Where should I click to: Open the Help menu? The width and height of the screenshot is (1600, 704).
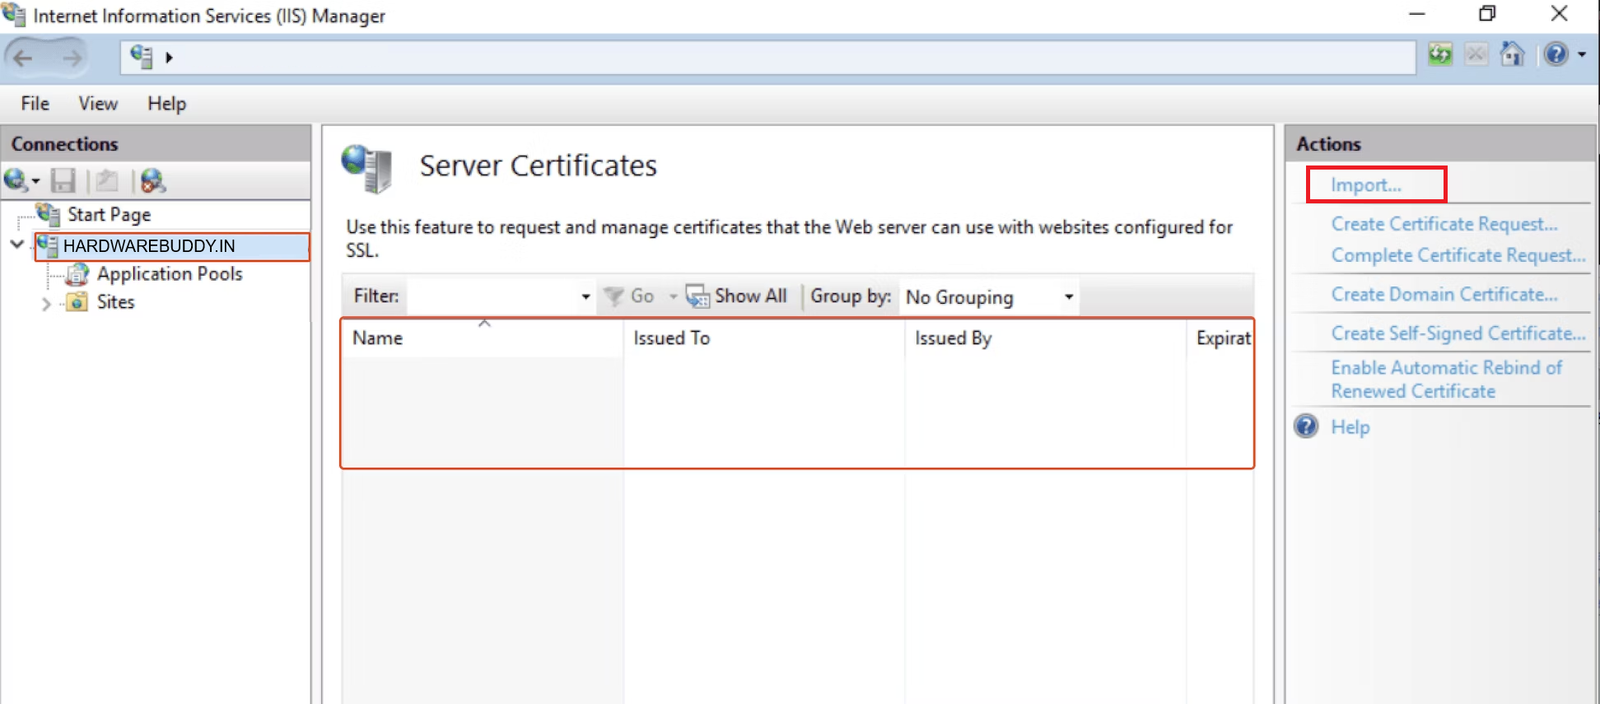click(167, 104)
